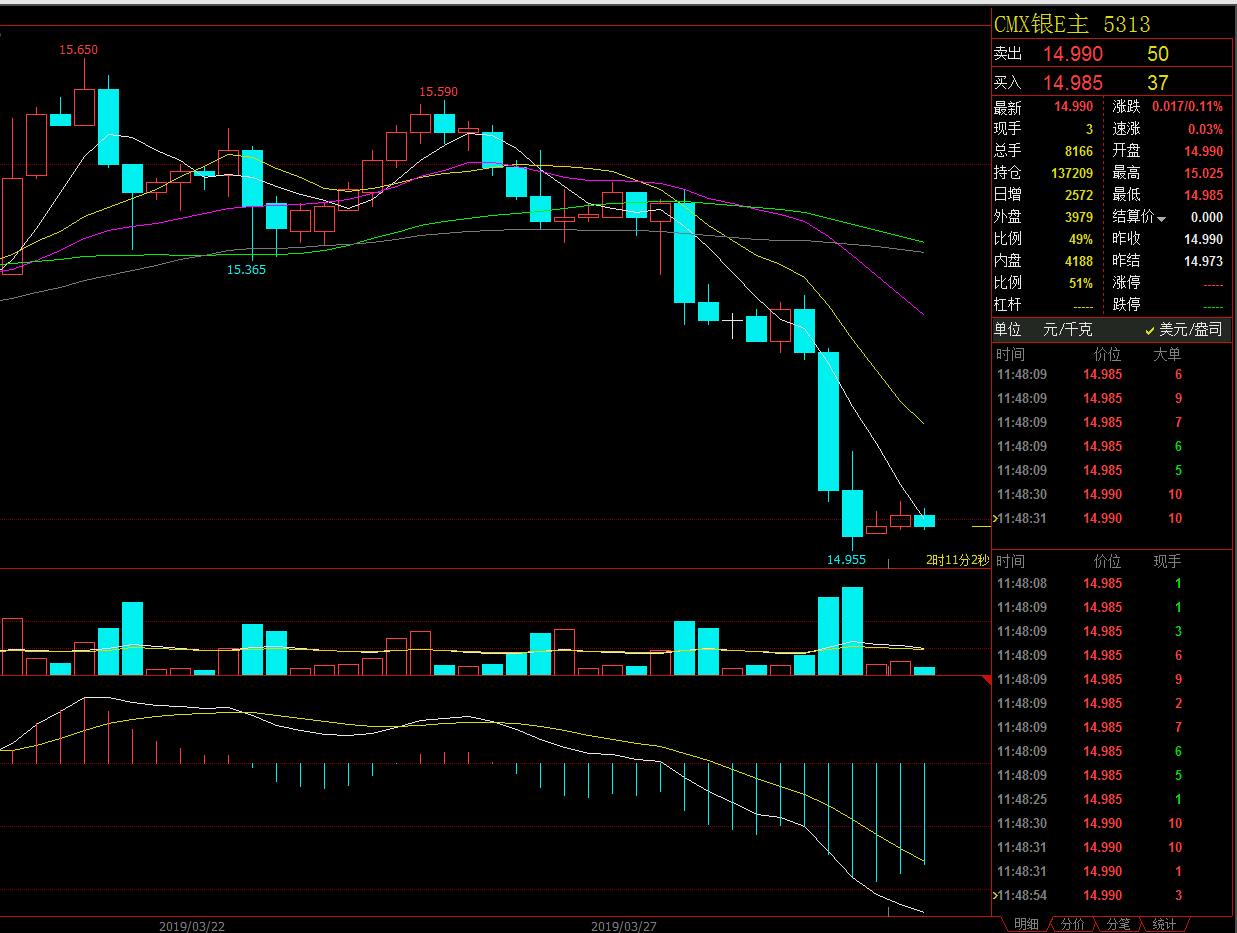The width and height of the screenshot is (1237, 933).
Task: Click the 卖出 price 14.990
Action: (x=1073, y=54)
